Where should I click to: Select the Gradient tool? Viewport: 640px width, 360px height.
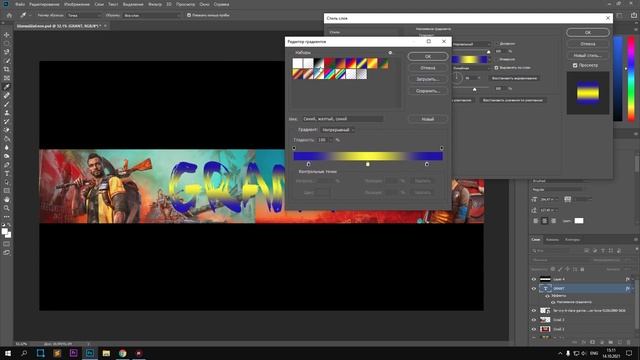click(x=7, y=139)
